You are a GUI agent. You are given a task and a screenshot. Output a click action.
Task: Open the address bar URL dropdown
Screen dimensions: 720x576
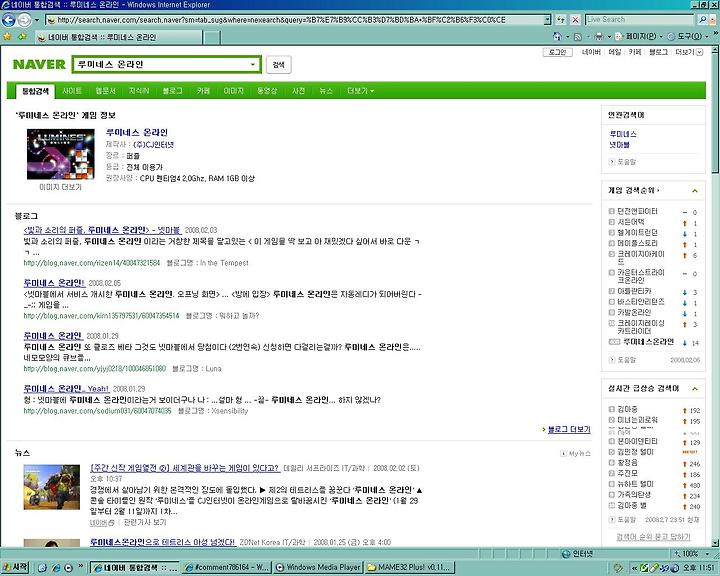pyautogui.click(x=547, y=20)
